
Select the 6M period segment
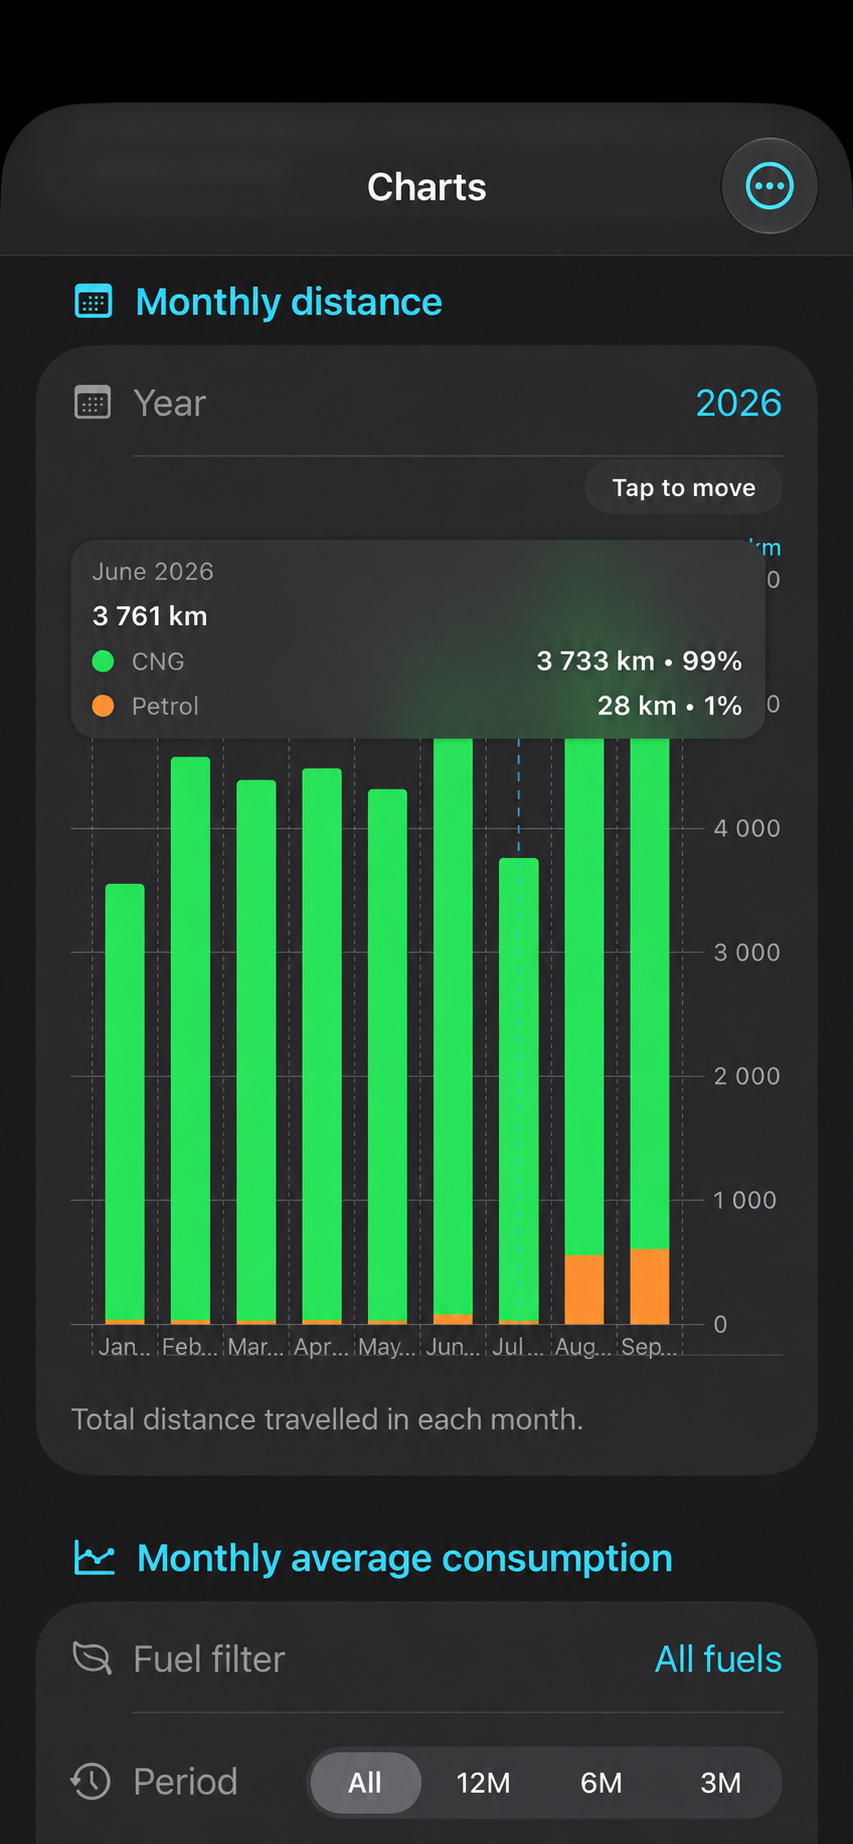click(x=601, y=1782)
